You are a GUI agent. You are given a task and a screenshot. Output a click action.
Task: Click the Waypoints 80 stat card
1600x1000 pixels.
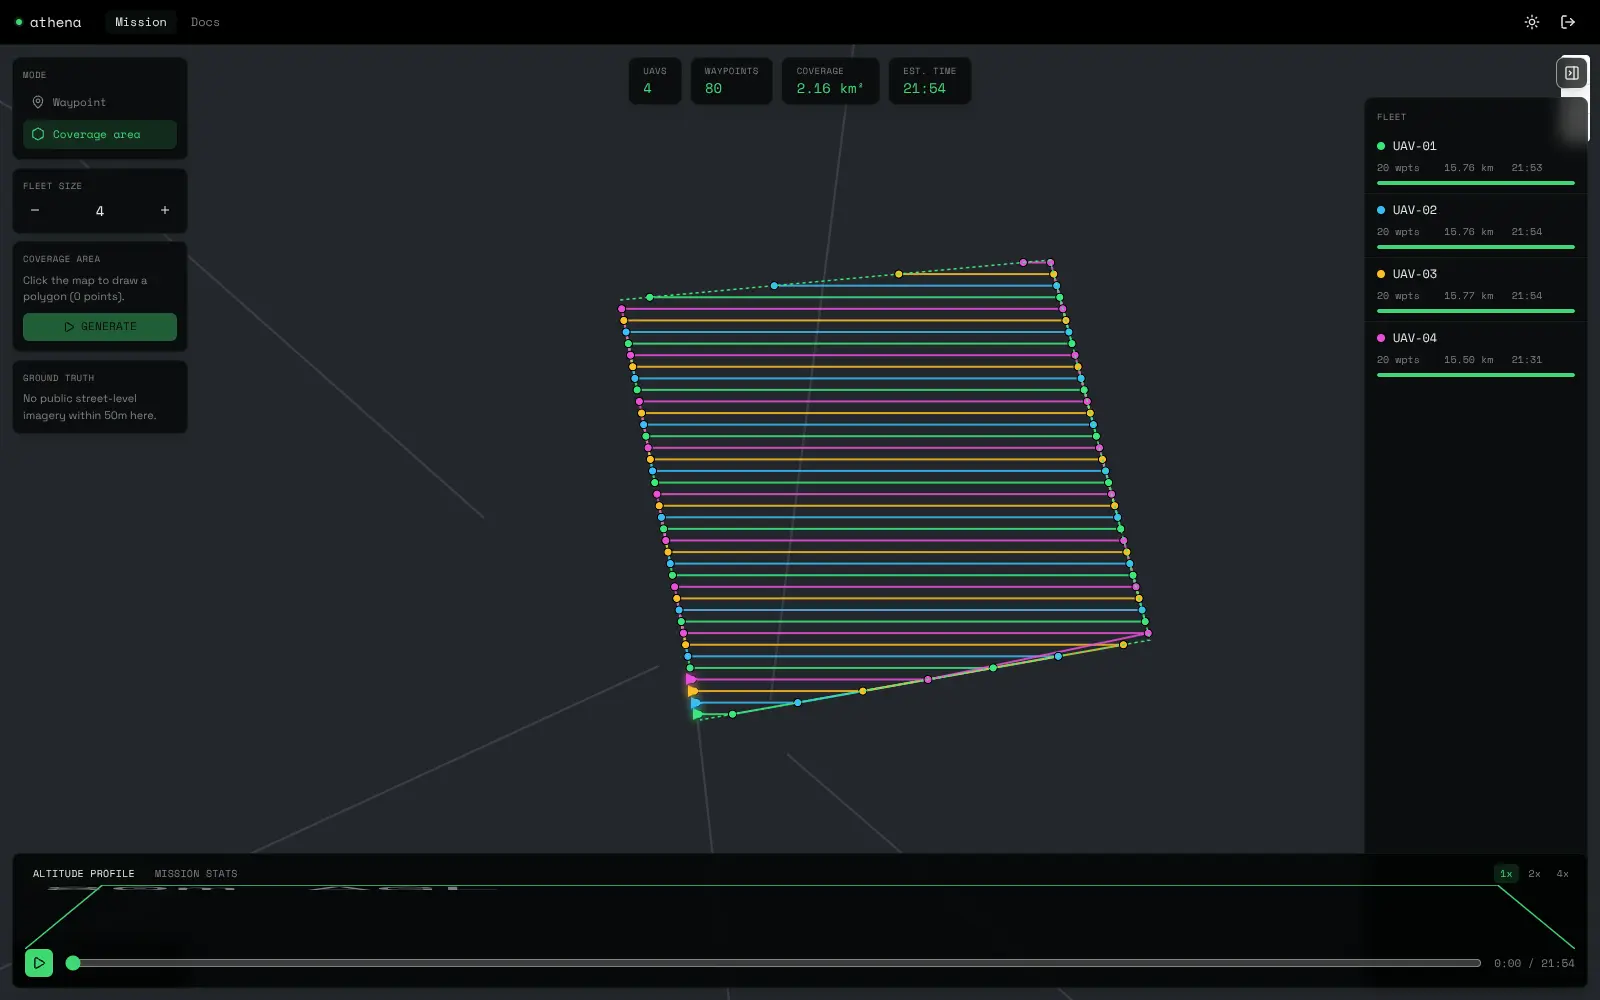[x=731, y=81]
